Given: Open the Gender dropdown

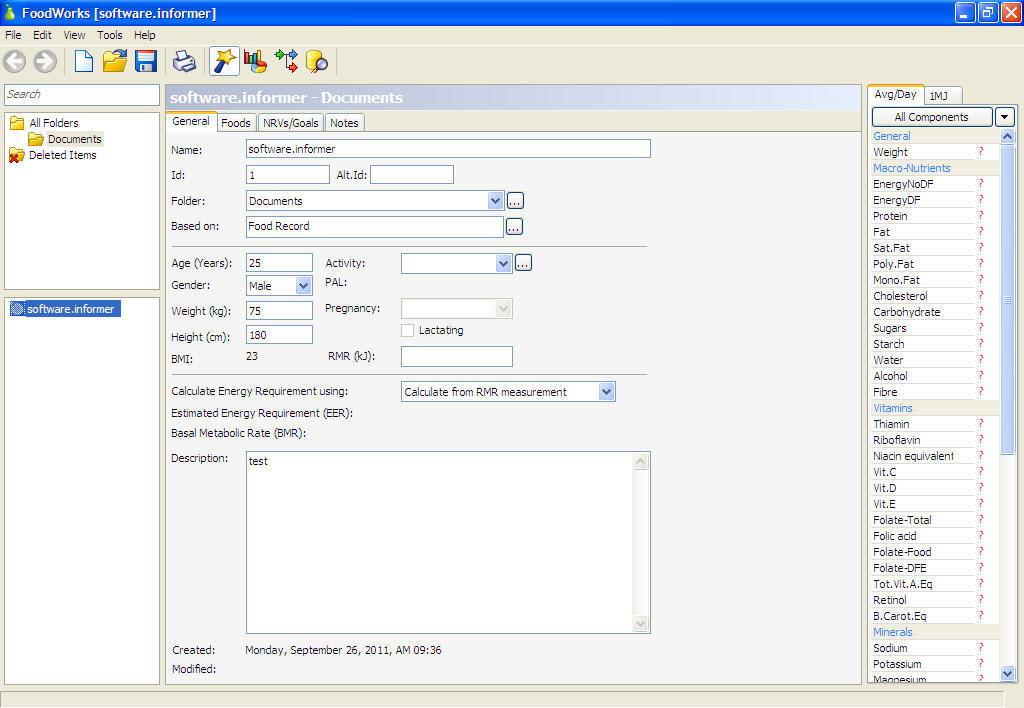Looking at the screenshot, I should click(302, 285).
